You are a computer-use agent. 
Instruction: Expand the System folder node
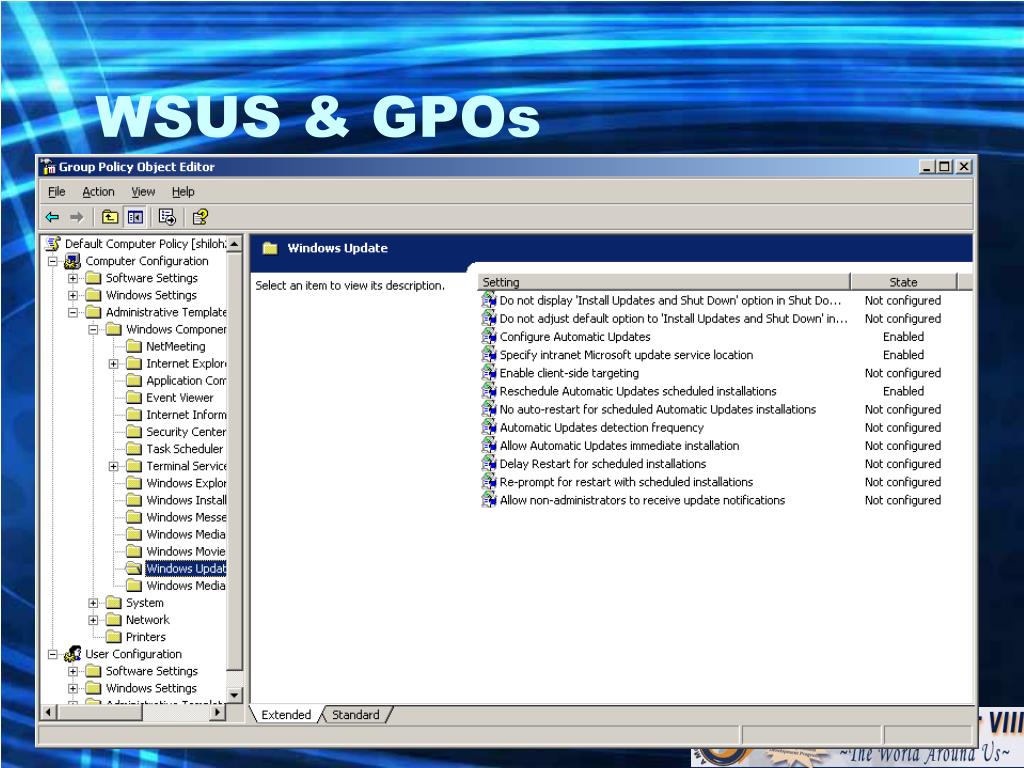(93, 603)
